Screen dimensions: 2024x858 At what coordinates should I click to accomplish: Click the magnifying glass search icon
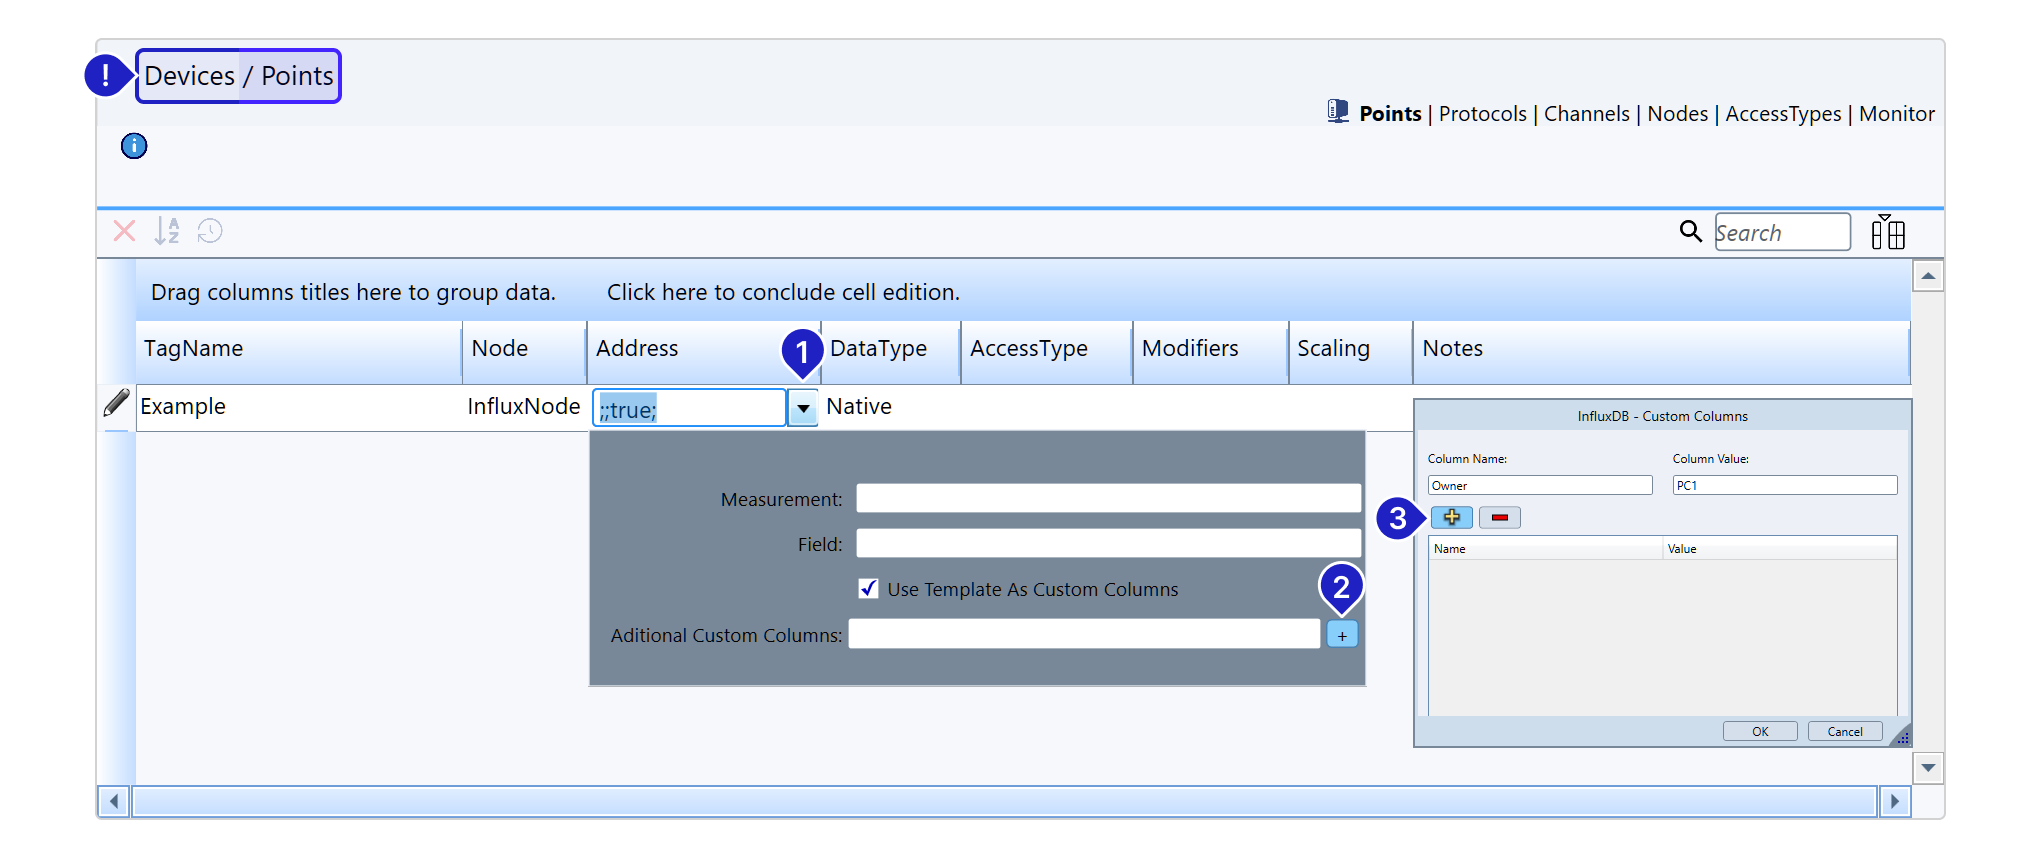[1690, 232]
